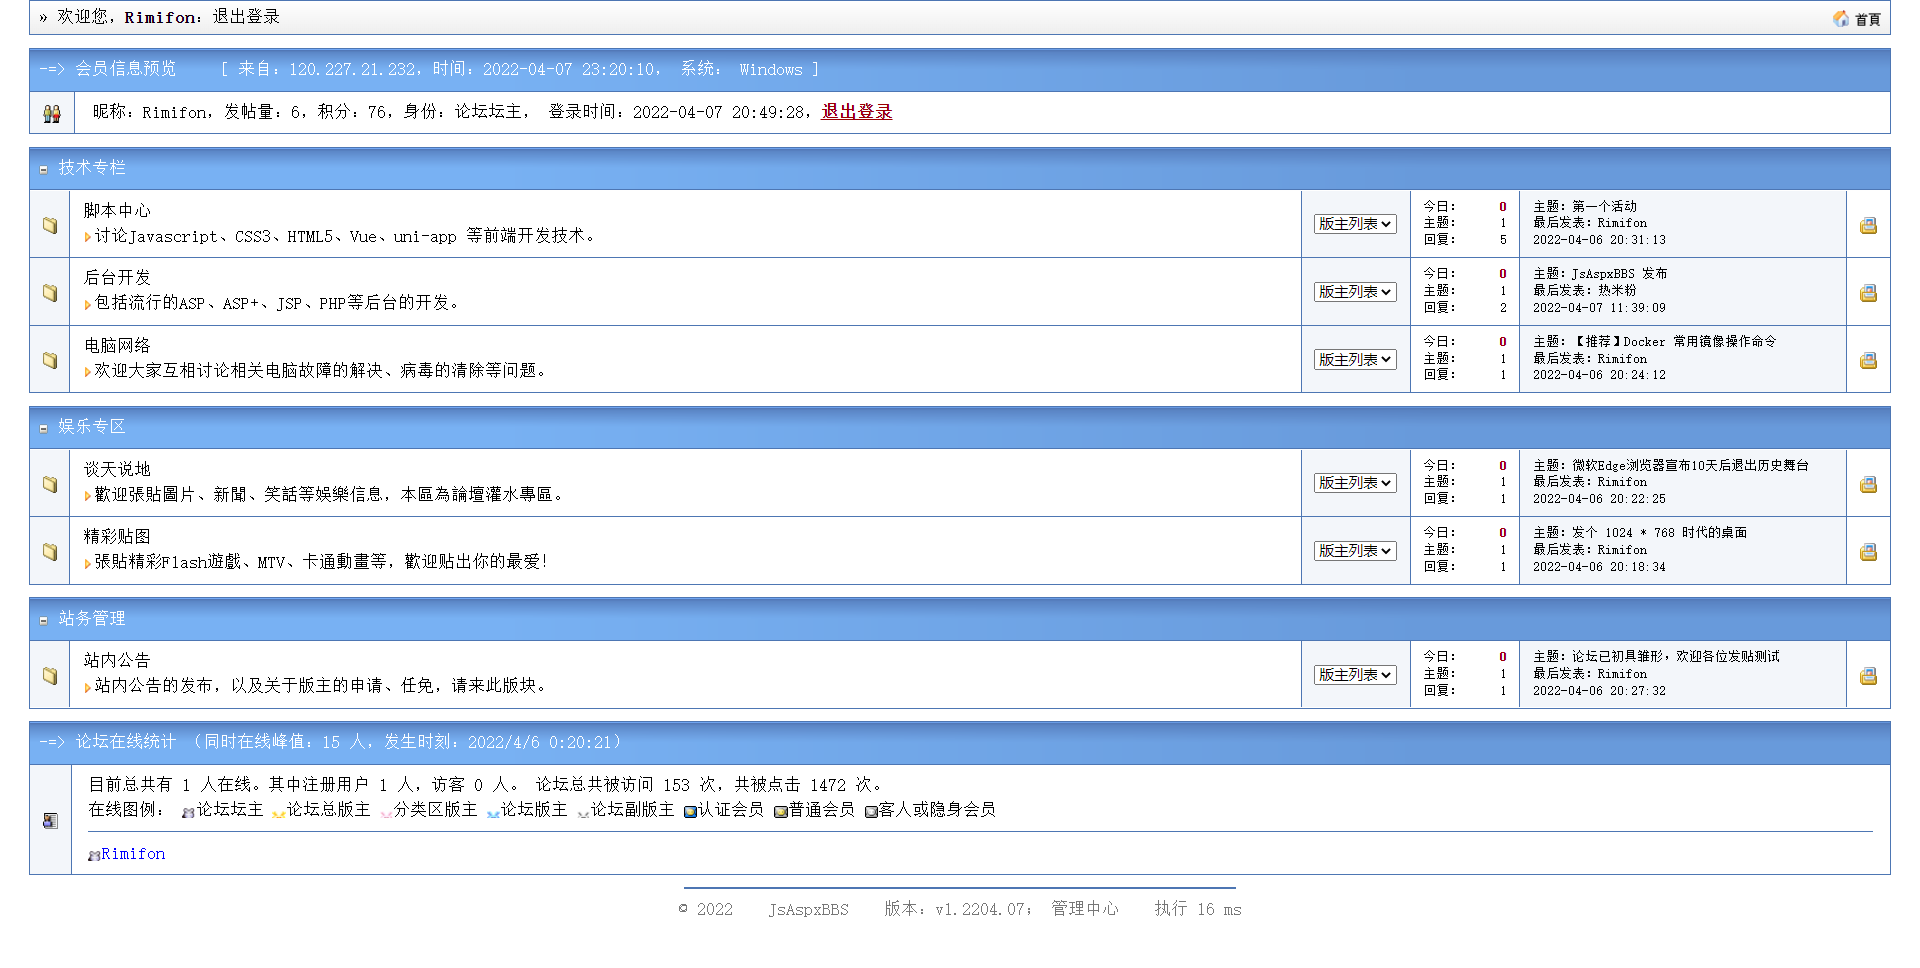Click the latest-post icon in 谈天说地 row

[1868, 484]
